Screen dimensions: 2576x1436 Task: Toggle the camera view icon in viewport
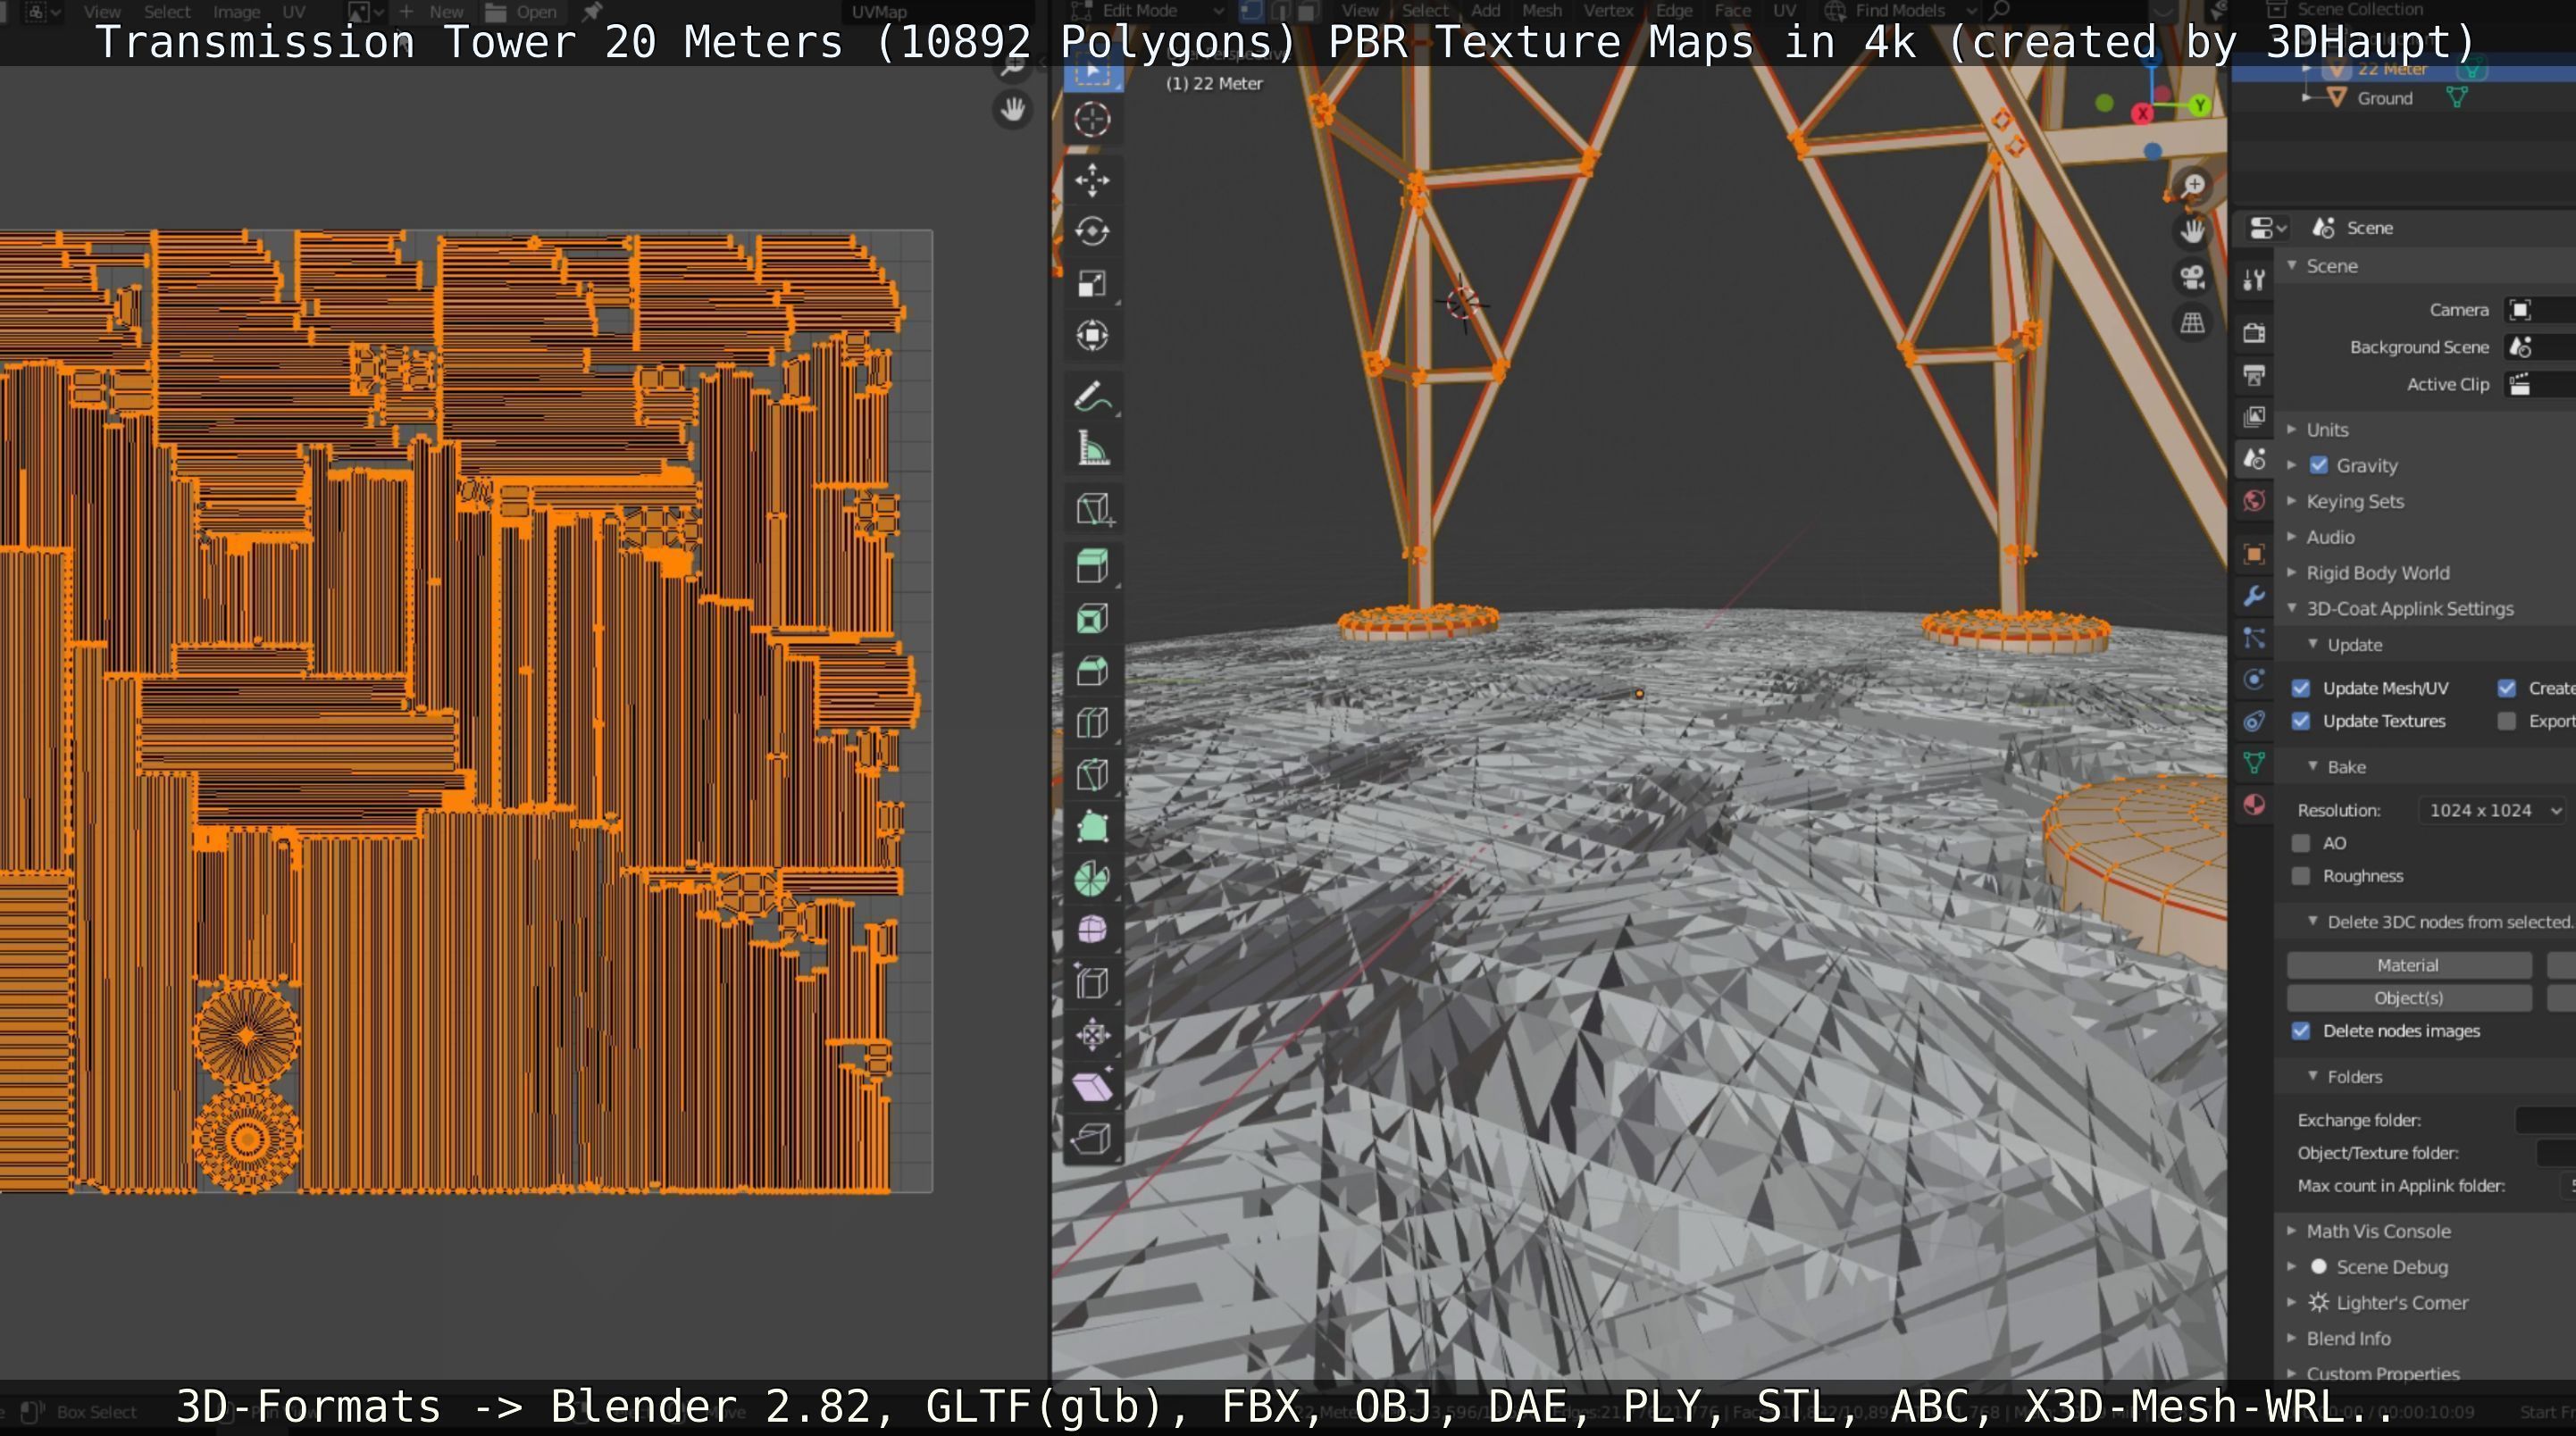tap(2193, 277)
